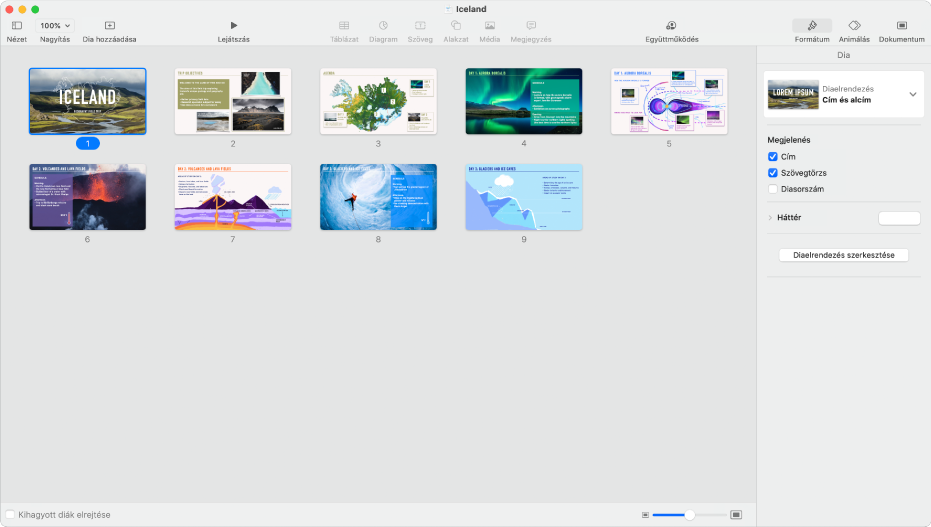Select slide 7 volcano cross-section thumbnail
Image resolution: width=931 pixels, height=527 pixels.
click(x=233, y=197)
